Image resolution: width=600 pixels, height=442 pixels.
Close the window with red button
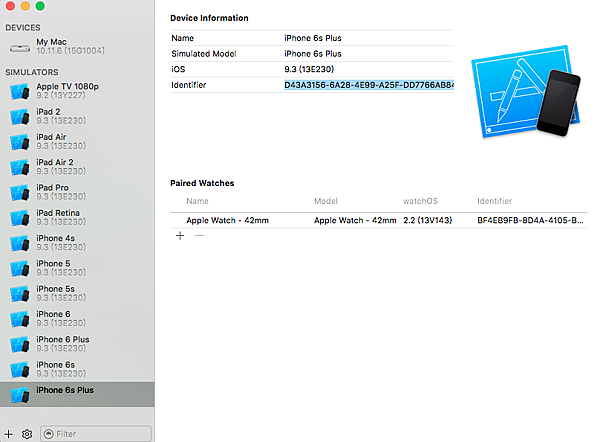(x=10, y=5)
